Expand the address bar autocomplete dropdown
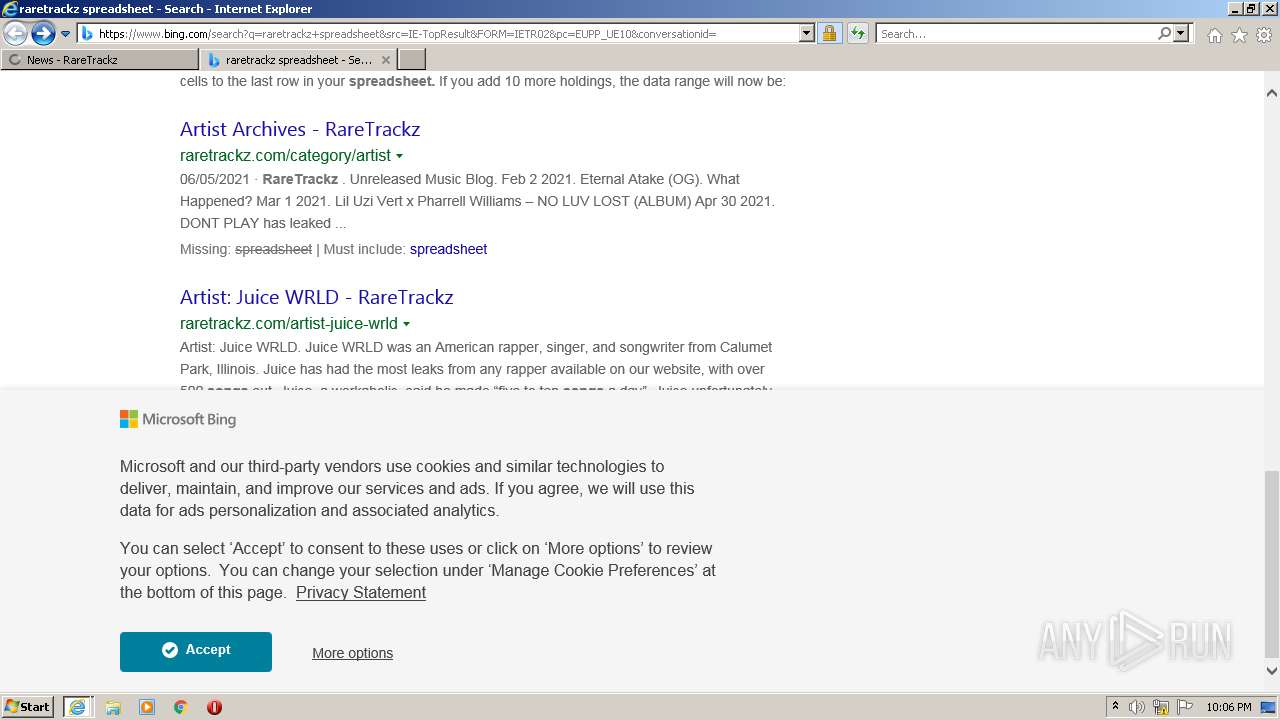The height and width of the screenshot is (720, 1280). pyautogui.click(x=807, y=34)
